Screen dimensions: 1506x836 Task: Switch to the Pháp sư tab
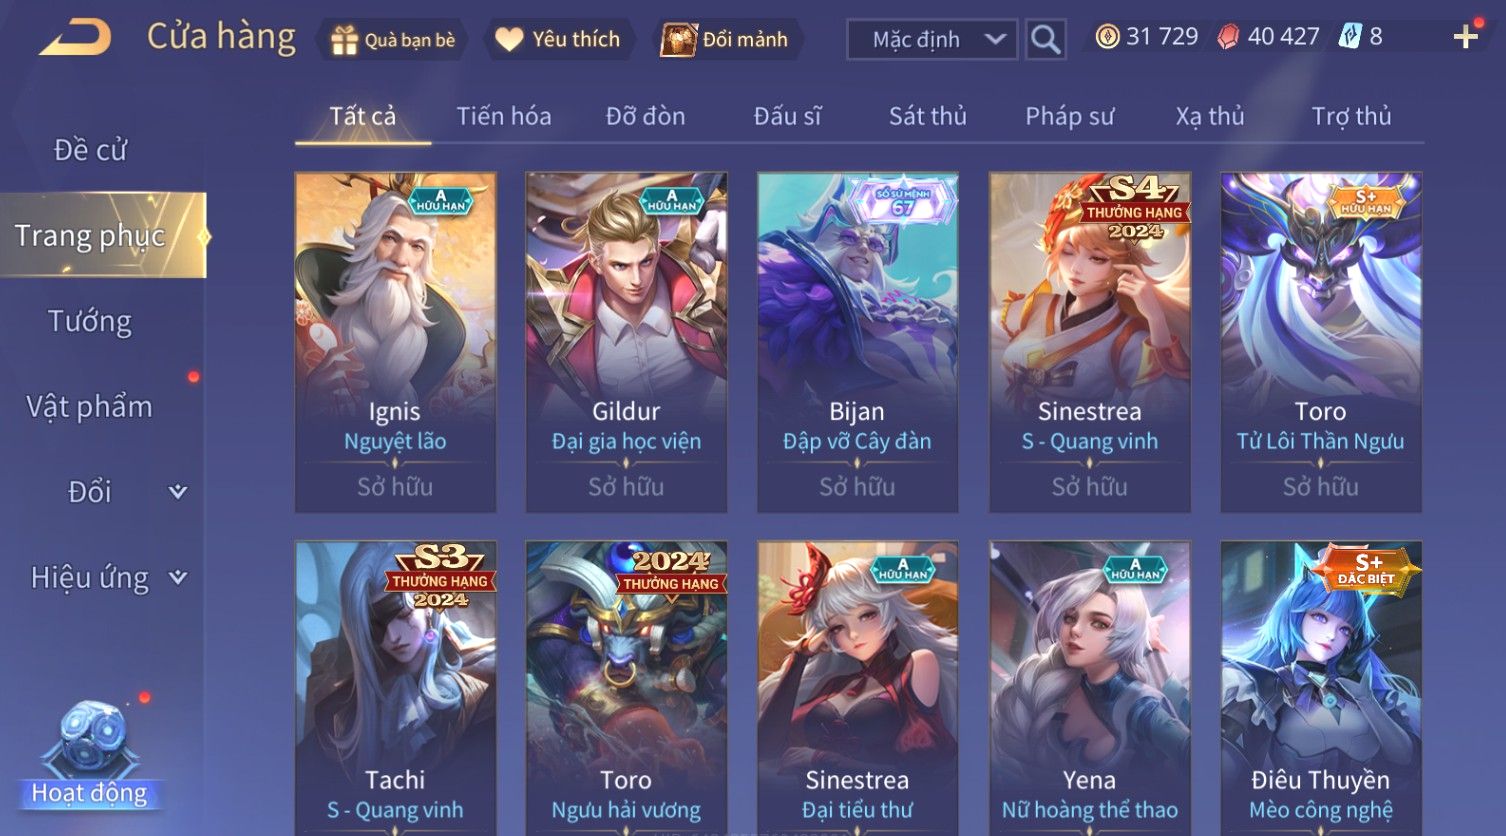click(1069, 116)
